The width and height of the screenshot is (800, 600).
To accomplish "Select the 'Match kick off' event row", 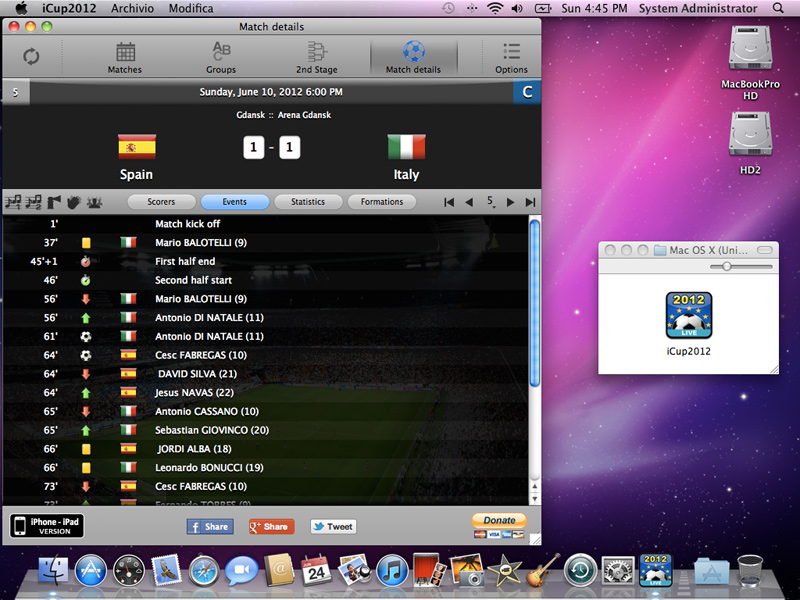I will point(265,223).
